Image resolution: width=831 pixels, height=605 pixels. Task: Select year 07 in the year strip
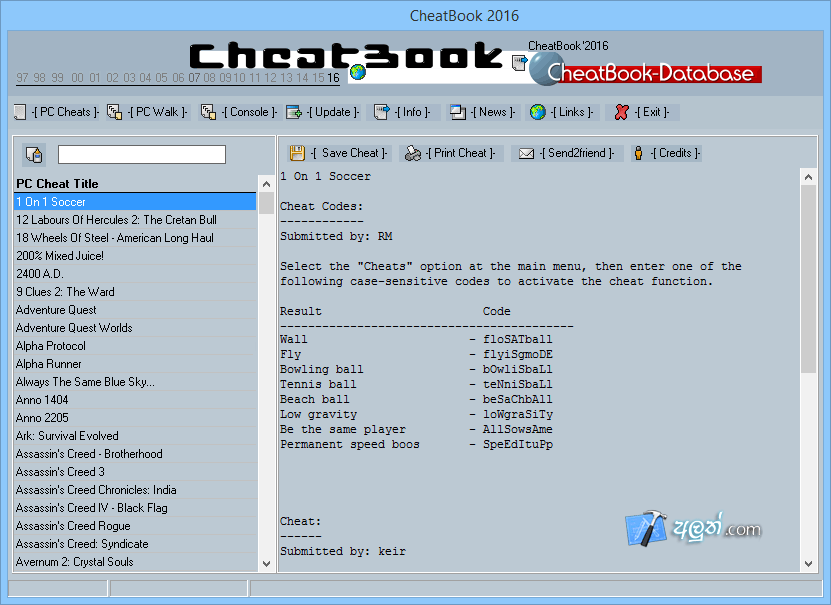pyautogui.click(x=195, y=78)
